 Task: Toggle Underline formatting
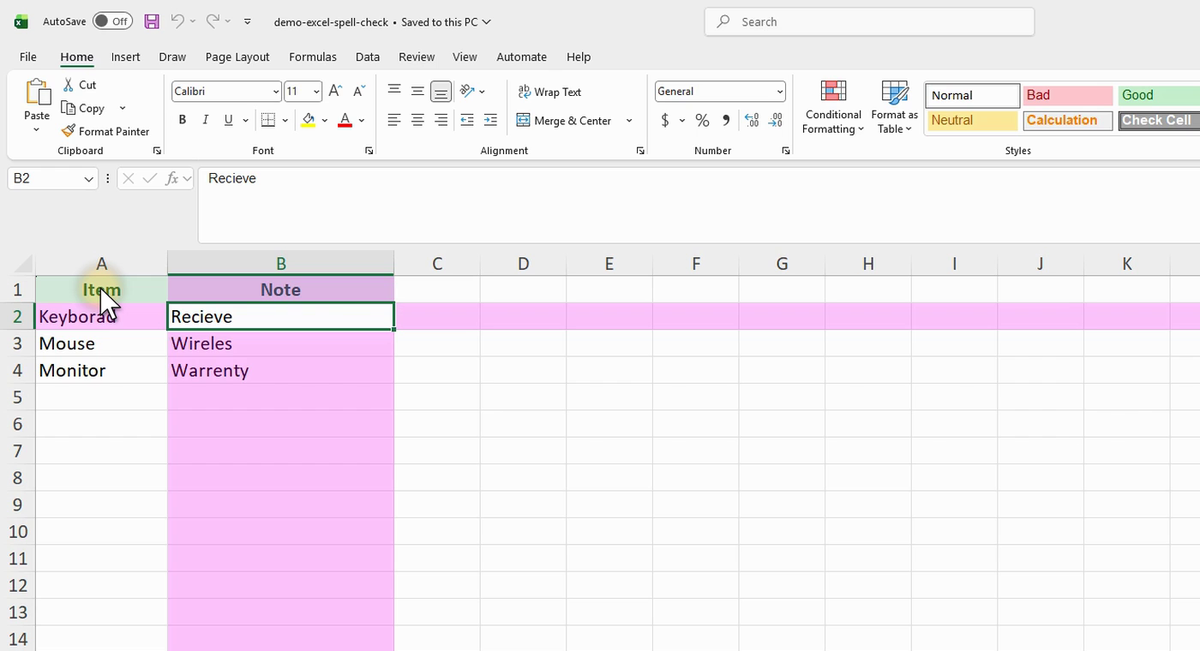click(229, 120)
